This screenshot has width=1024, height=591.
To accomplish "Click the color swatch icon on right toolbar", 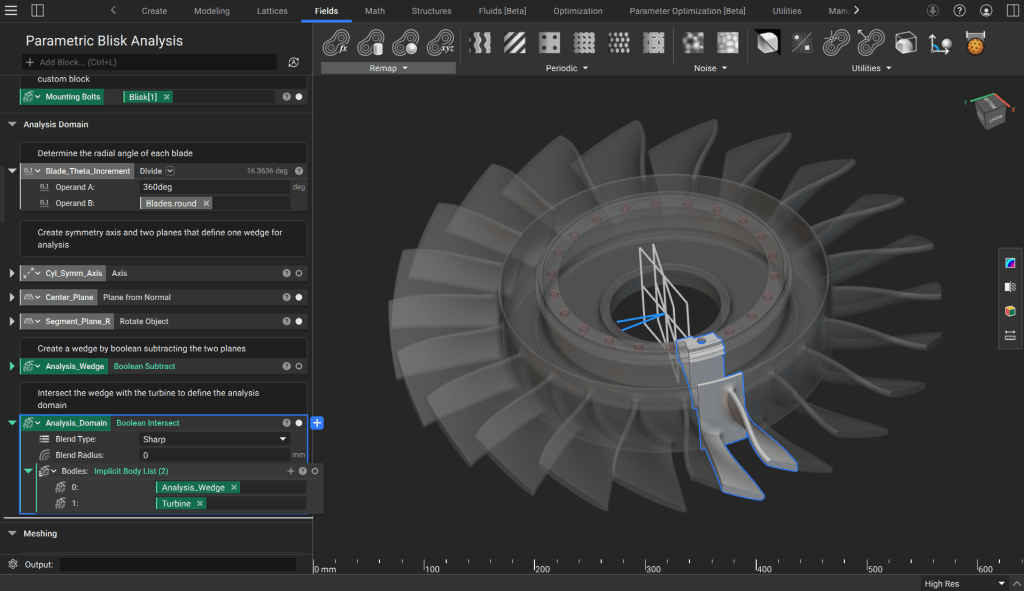I will [1009, 263].
